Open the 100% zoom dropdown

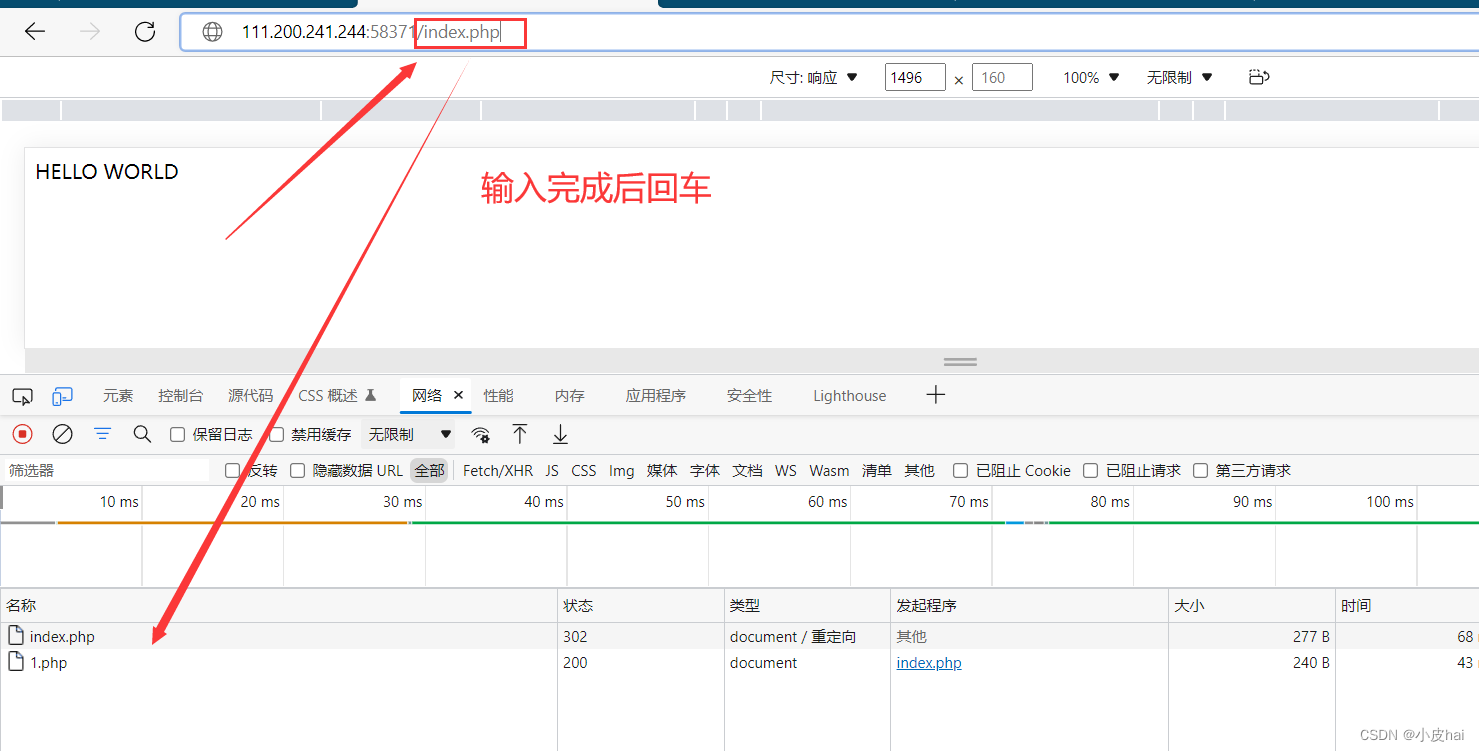(x=1091, y=77)
